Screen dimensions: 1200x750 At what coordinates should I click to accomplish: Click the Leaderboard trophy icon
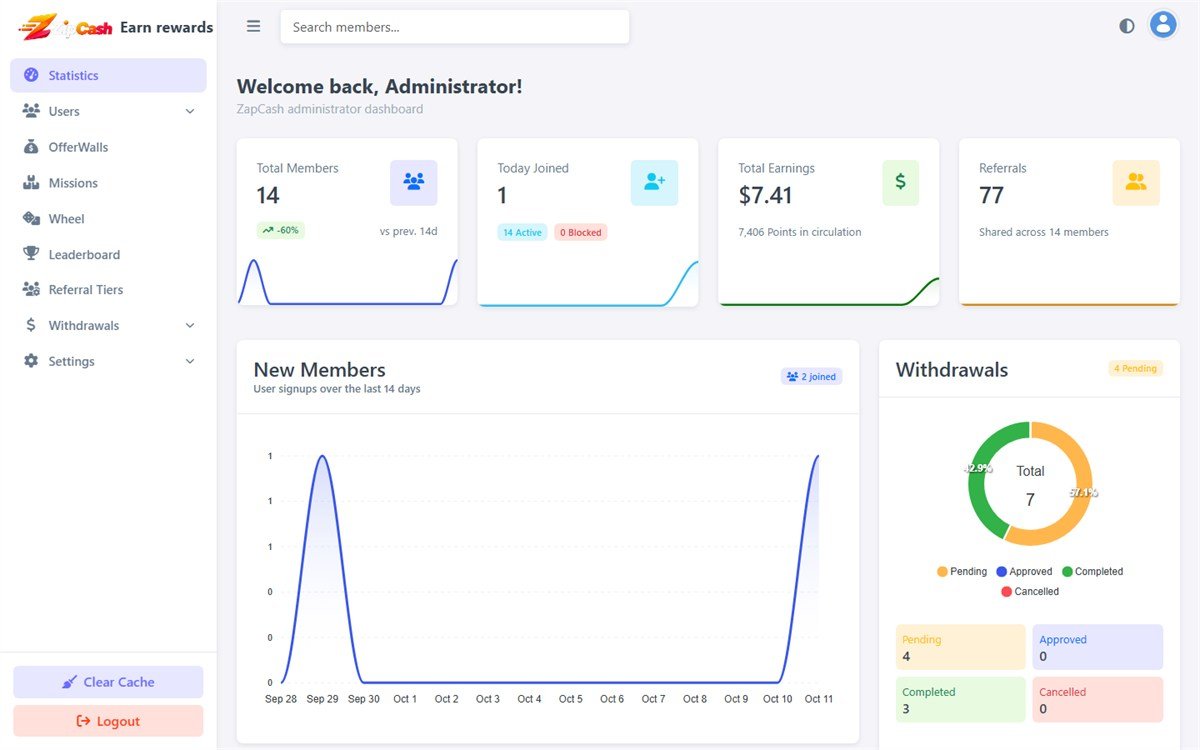pos(31,254)
